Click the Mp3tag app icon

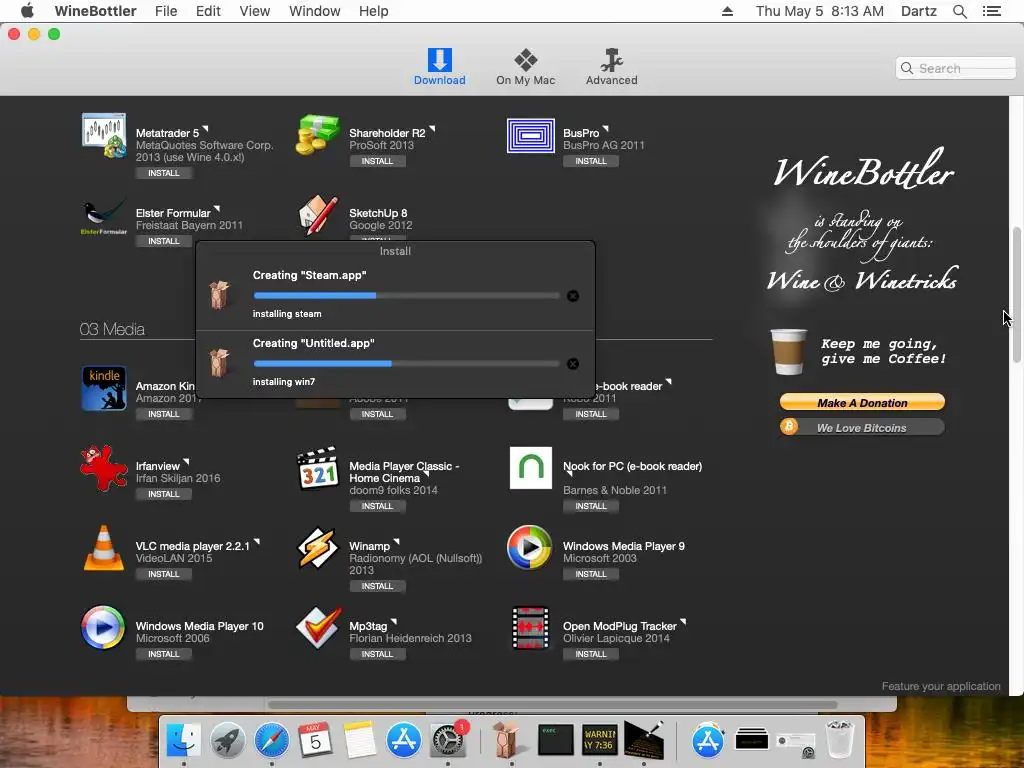(318, 628)
